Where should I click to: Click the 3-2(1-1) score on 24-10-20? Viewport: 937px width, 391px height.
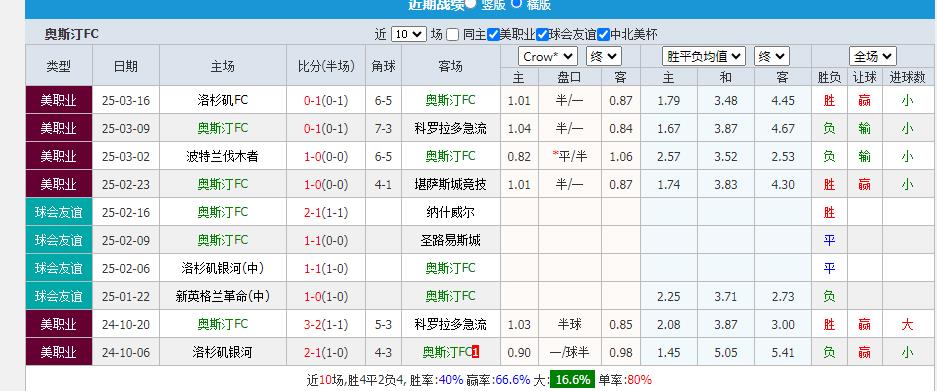tap(326, 325)
